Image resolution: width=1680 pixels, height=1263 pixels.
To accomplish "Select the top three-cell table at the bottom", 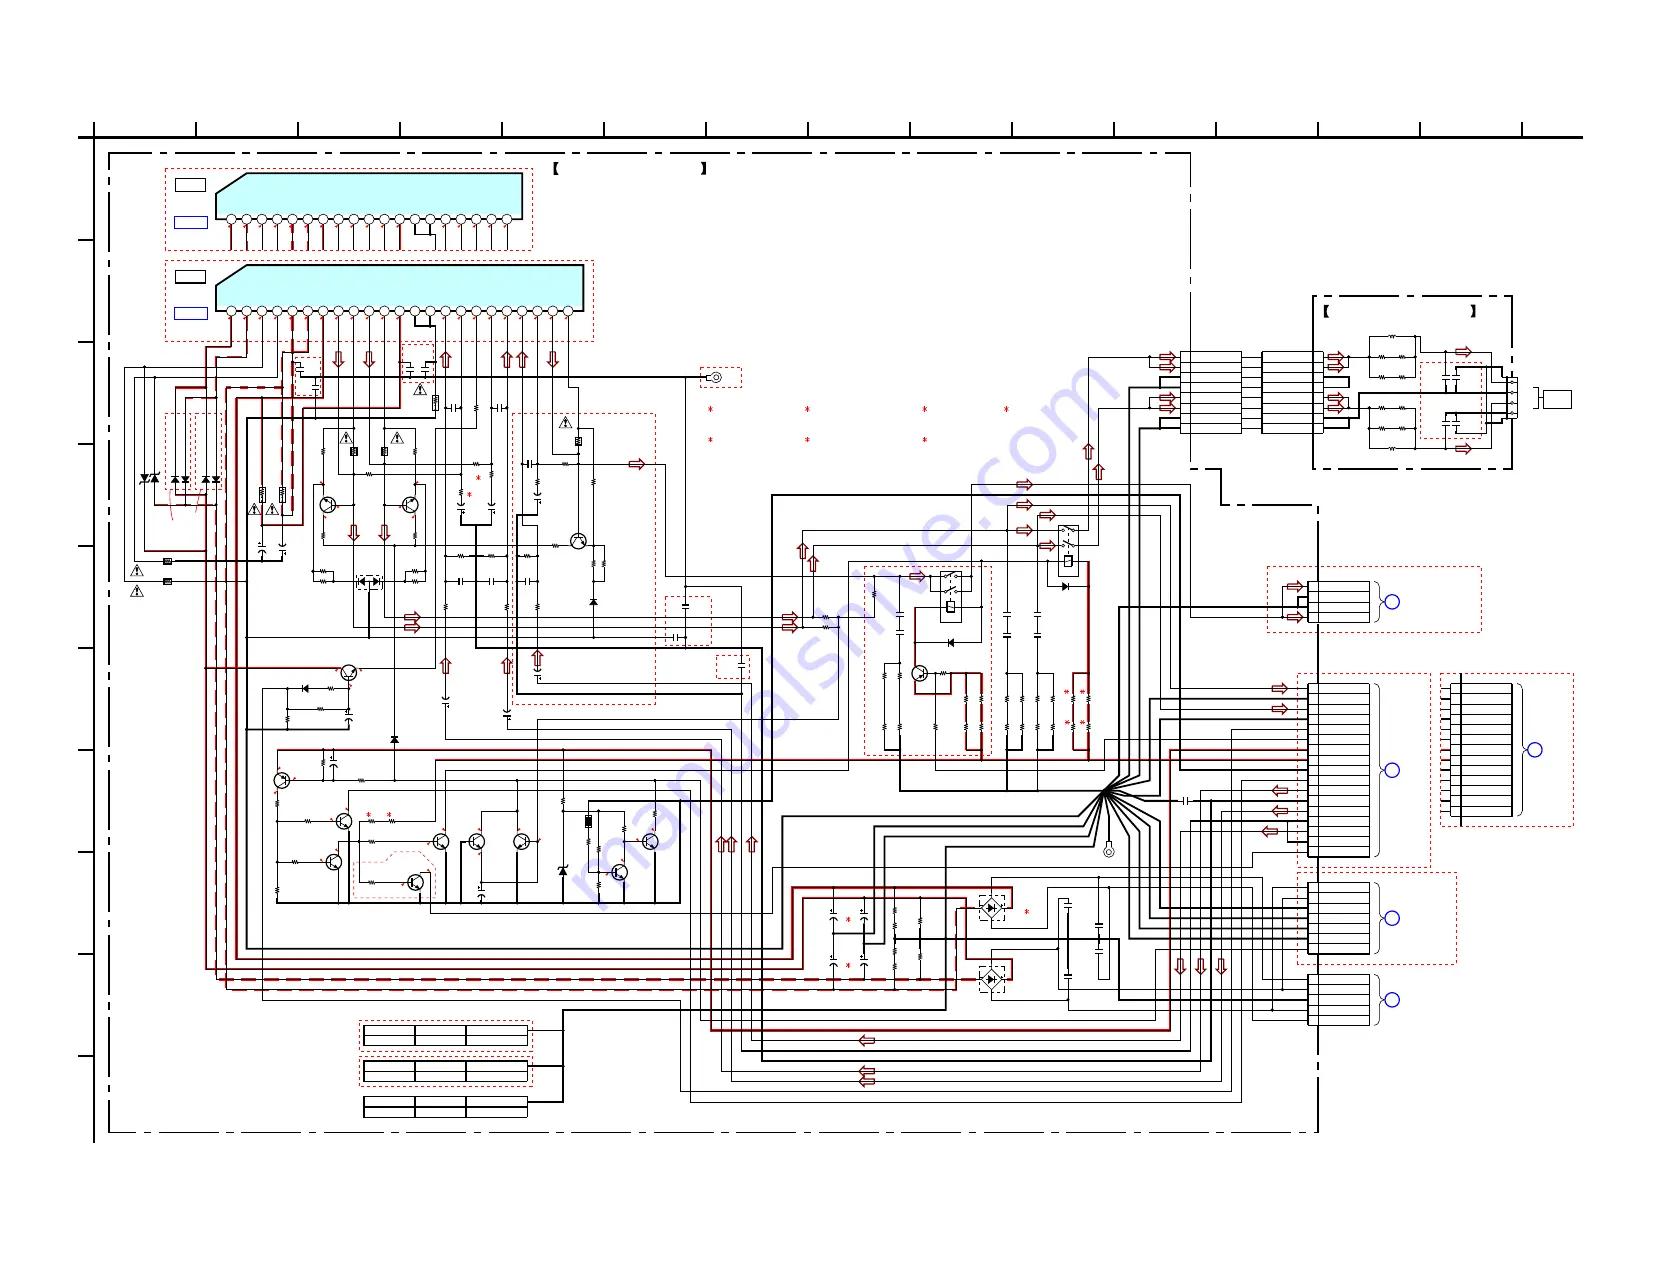I will click(x=445, y=1035).
